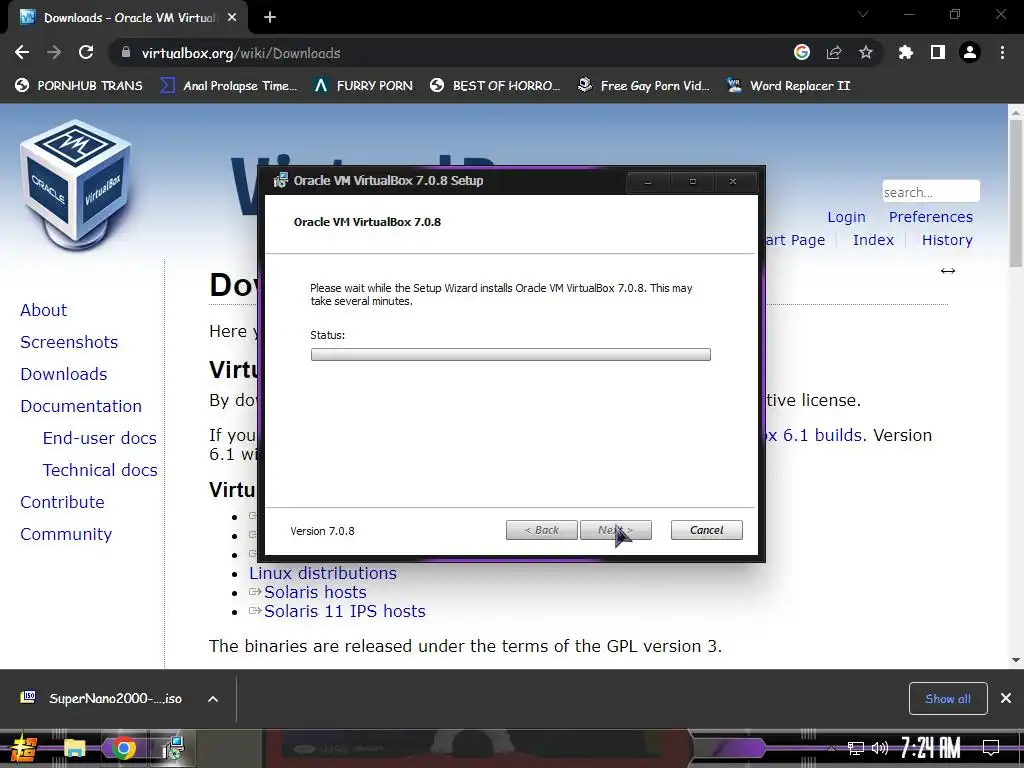
Task: Open the Login link
Action: click(x=846, y=217)
